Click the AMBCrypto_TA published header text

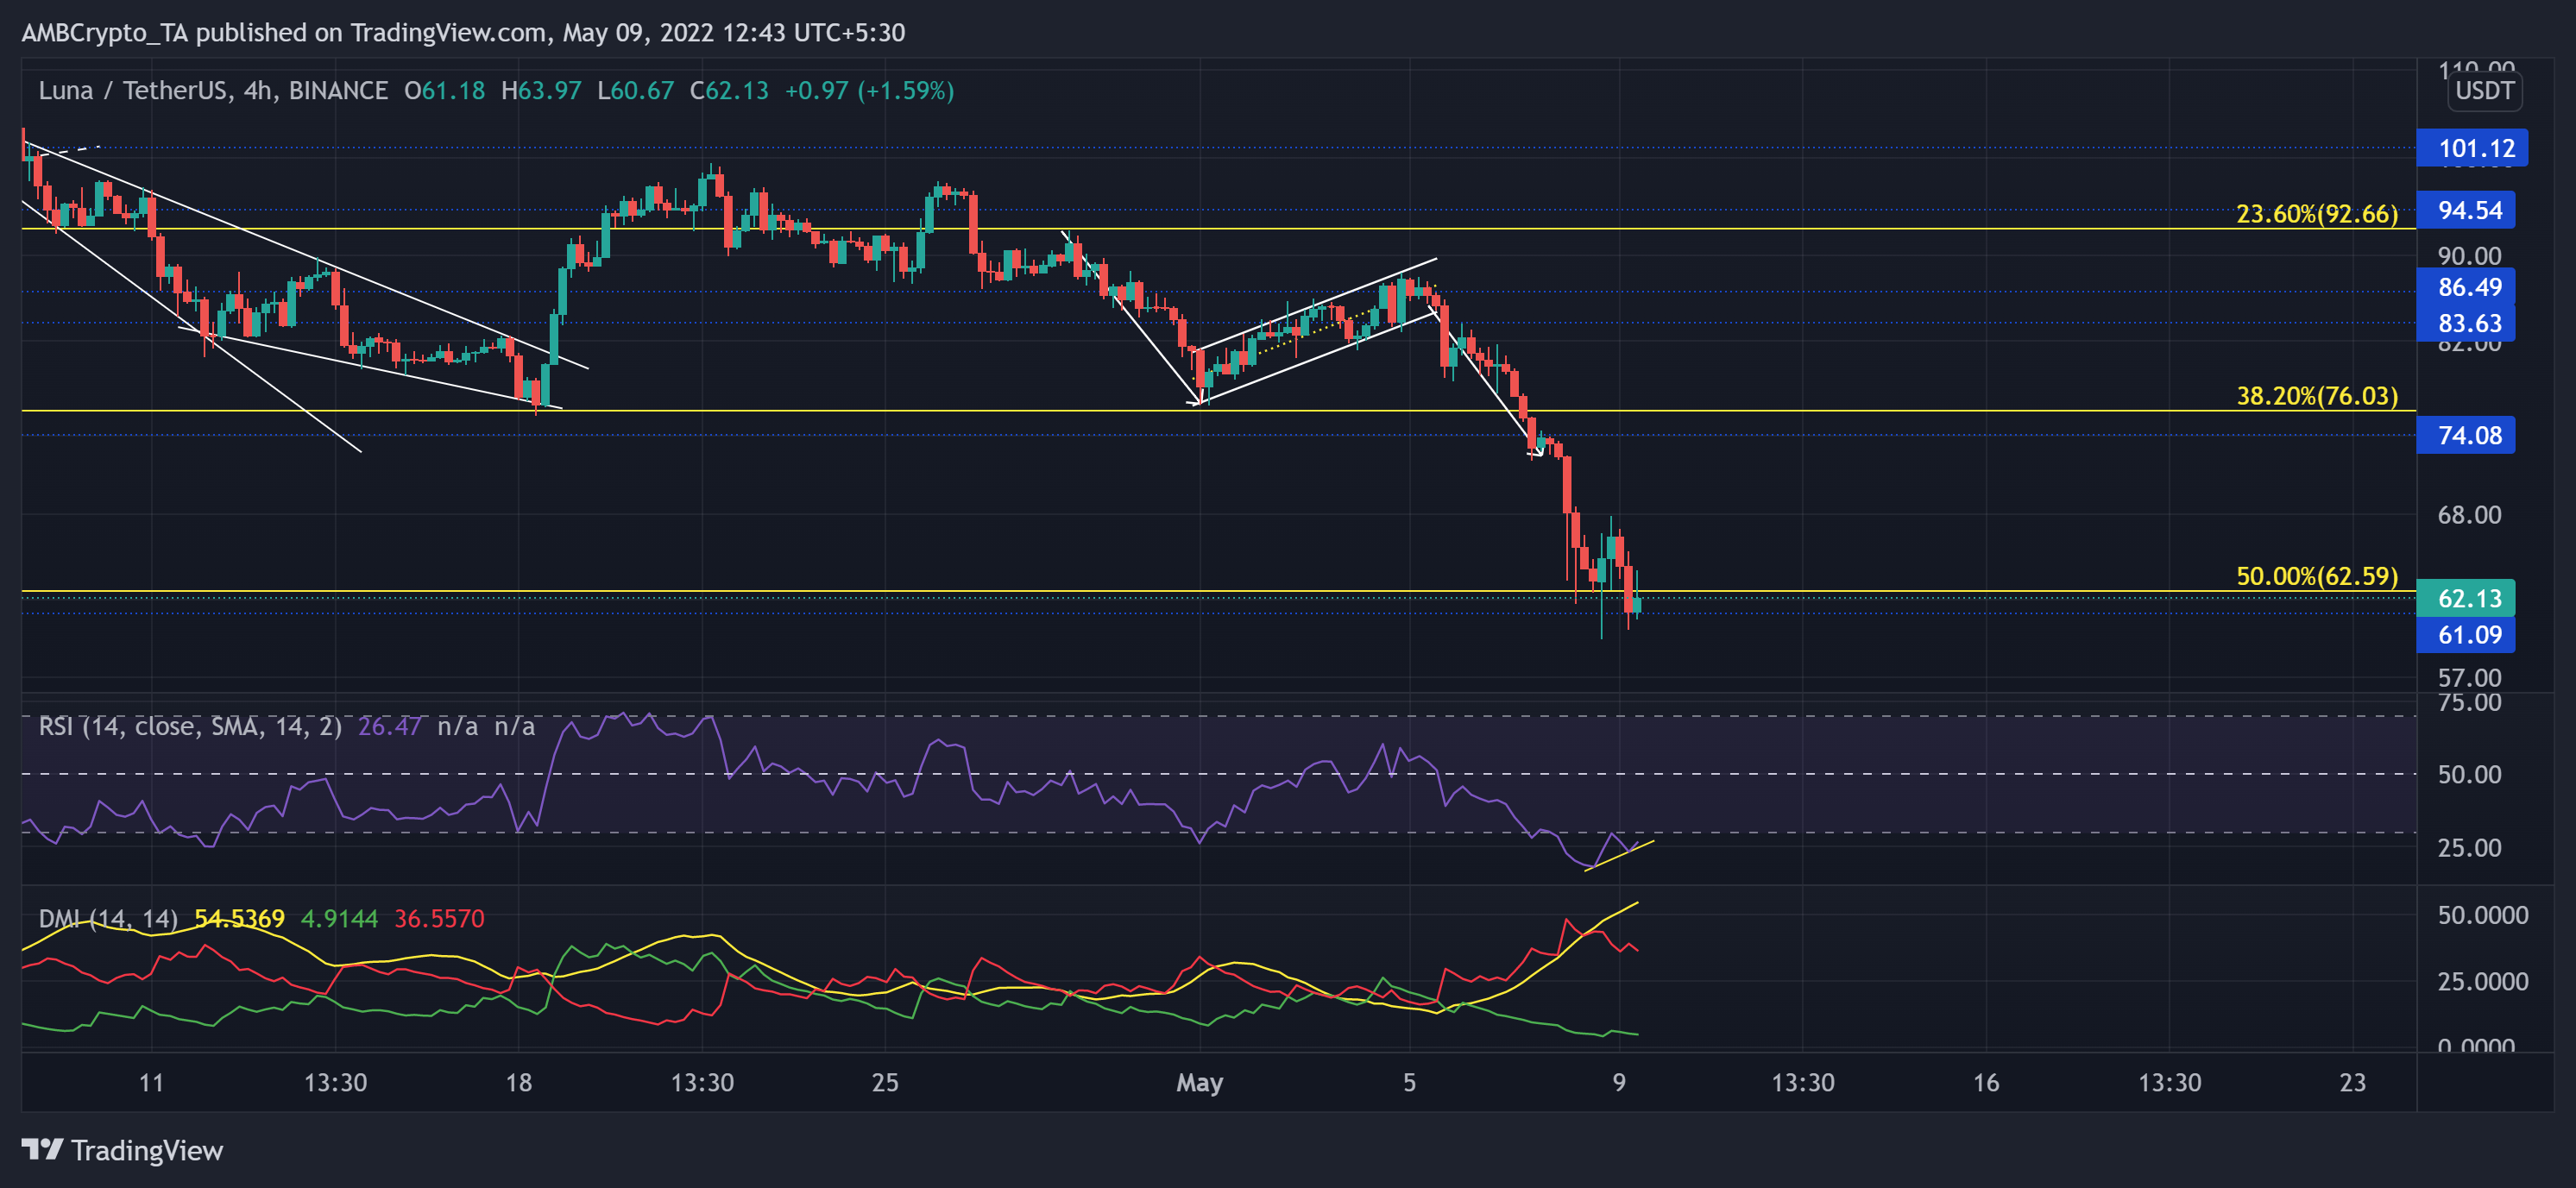pyautogui.click(x=463, y=33)
